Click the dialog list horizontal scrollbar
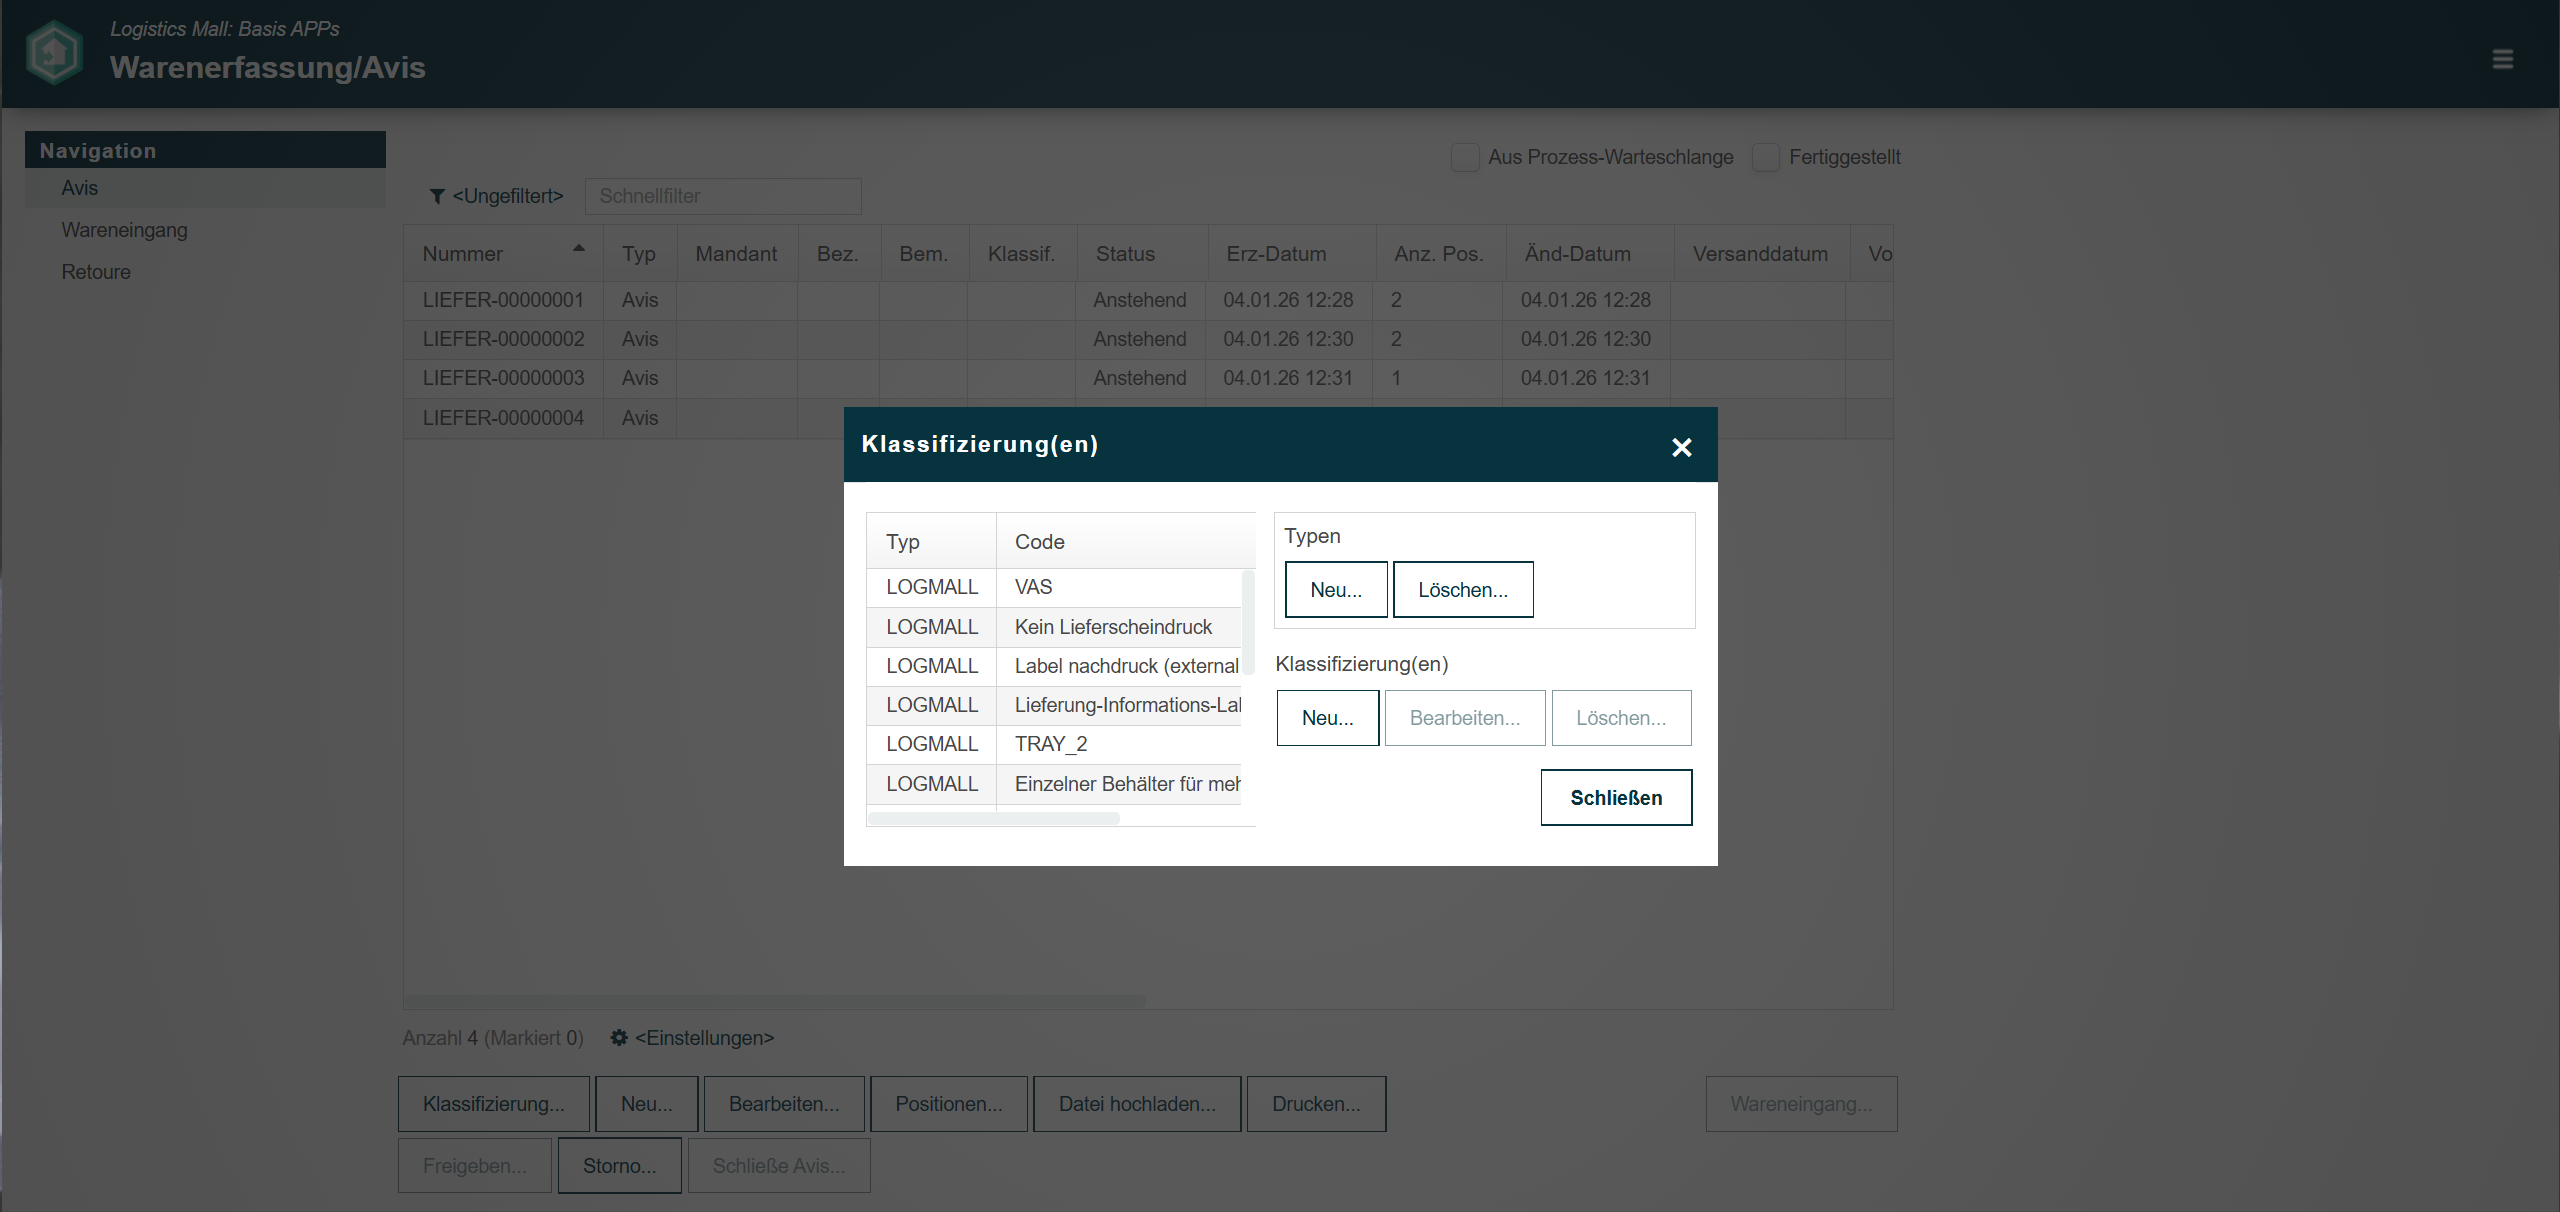Viewport: 2560px width, 1212px height. click(994, 818)
